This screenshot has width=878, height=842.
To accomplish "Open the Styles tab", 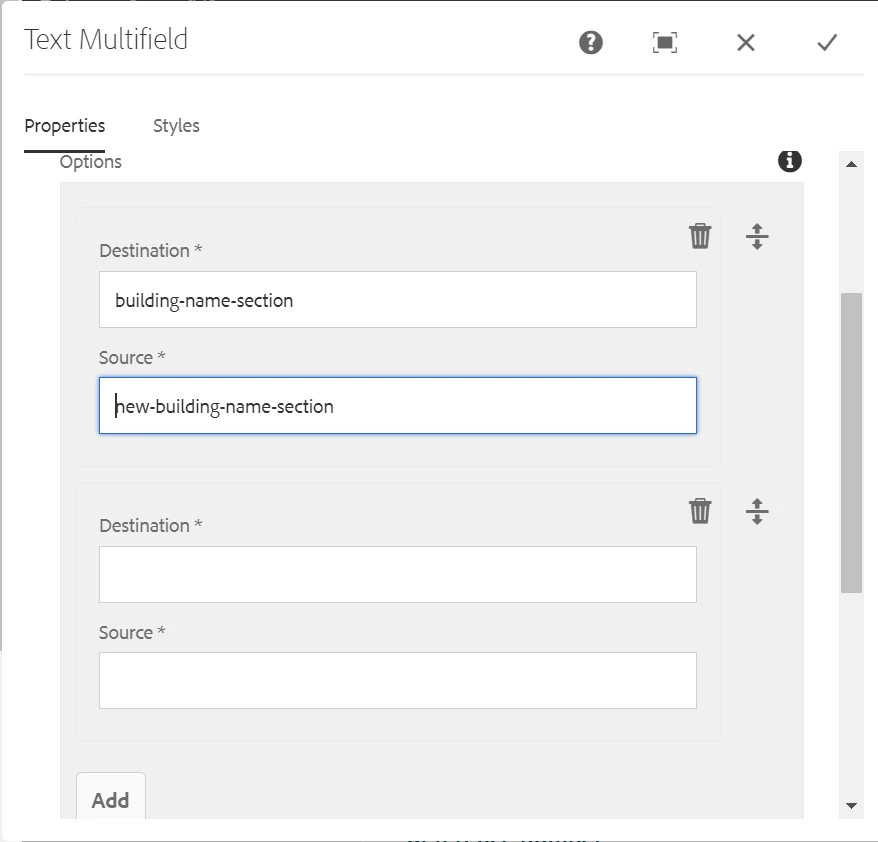I will point(176,126).
